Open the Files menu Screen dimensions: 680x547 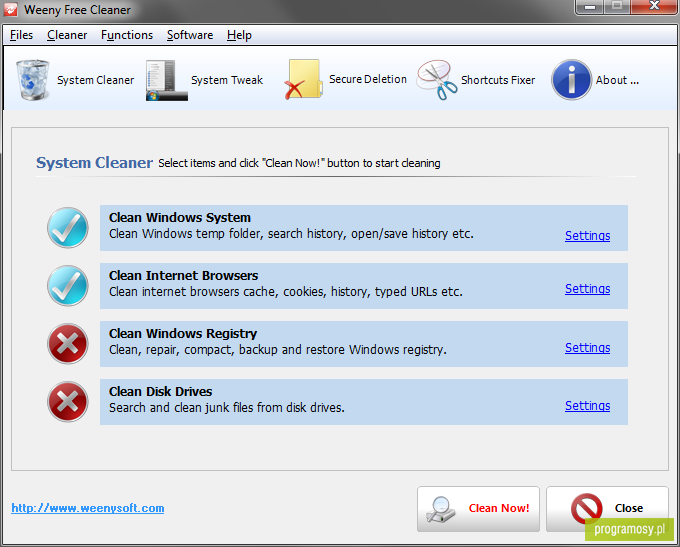click(x=21, y=35)
